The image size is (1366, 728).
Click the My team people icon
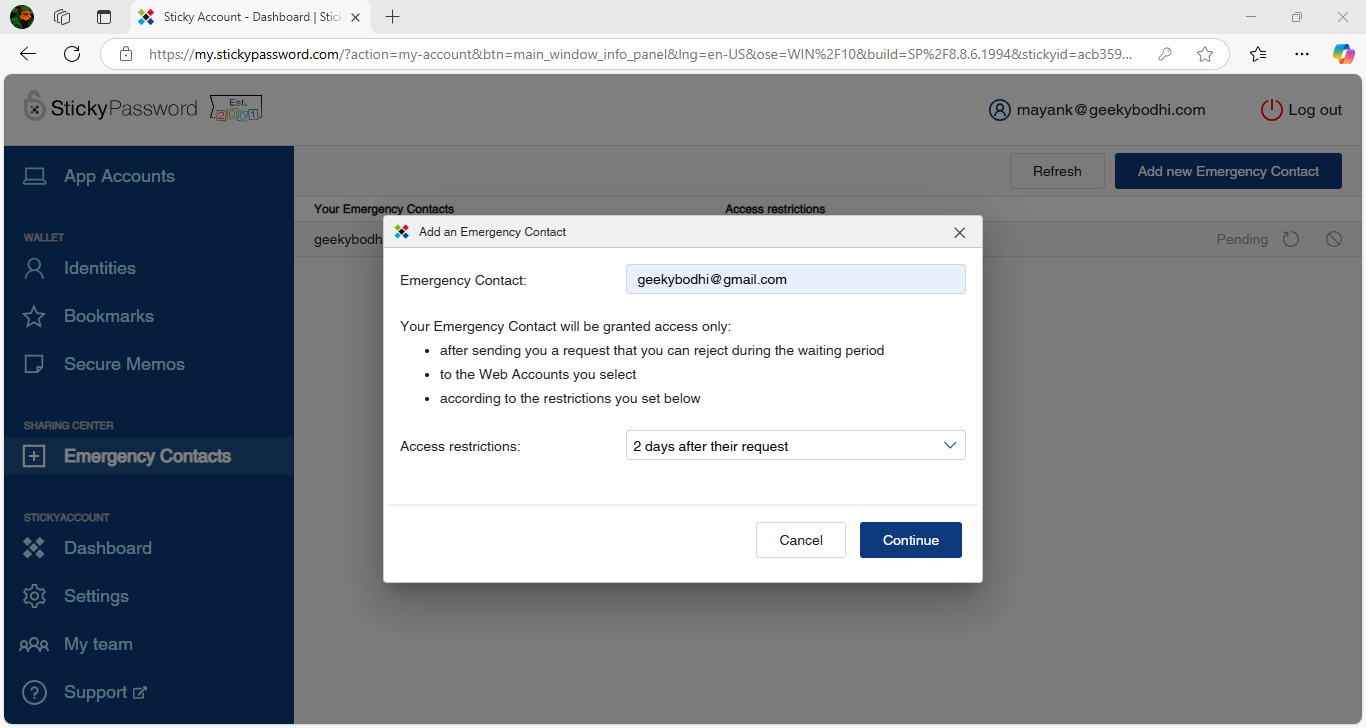pos(34,645)
